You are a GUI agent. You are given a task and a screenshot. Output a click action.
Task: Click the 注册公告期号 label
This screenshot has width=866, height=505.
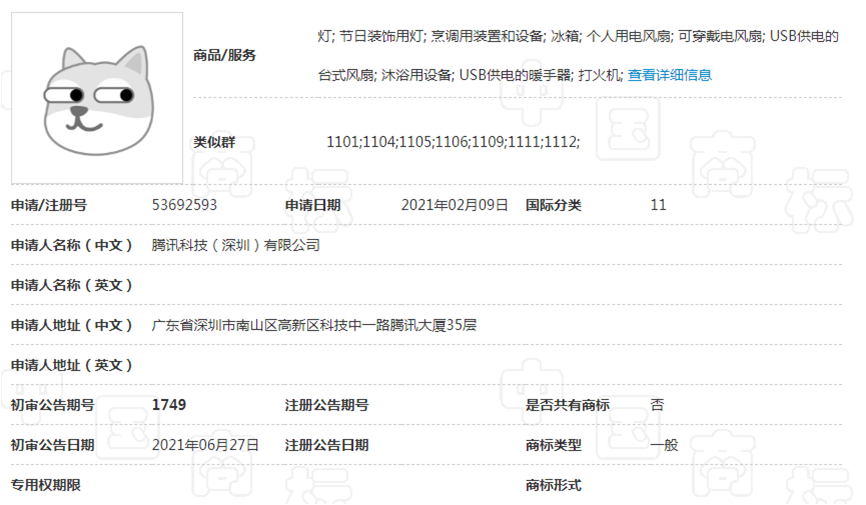point(326,405)
